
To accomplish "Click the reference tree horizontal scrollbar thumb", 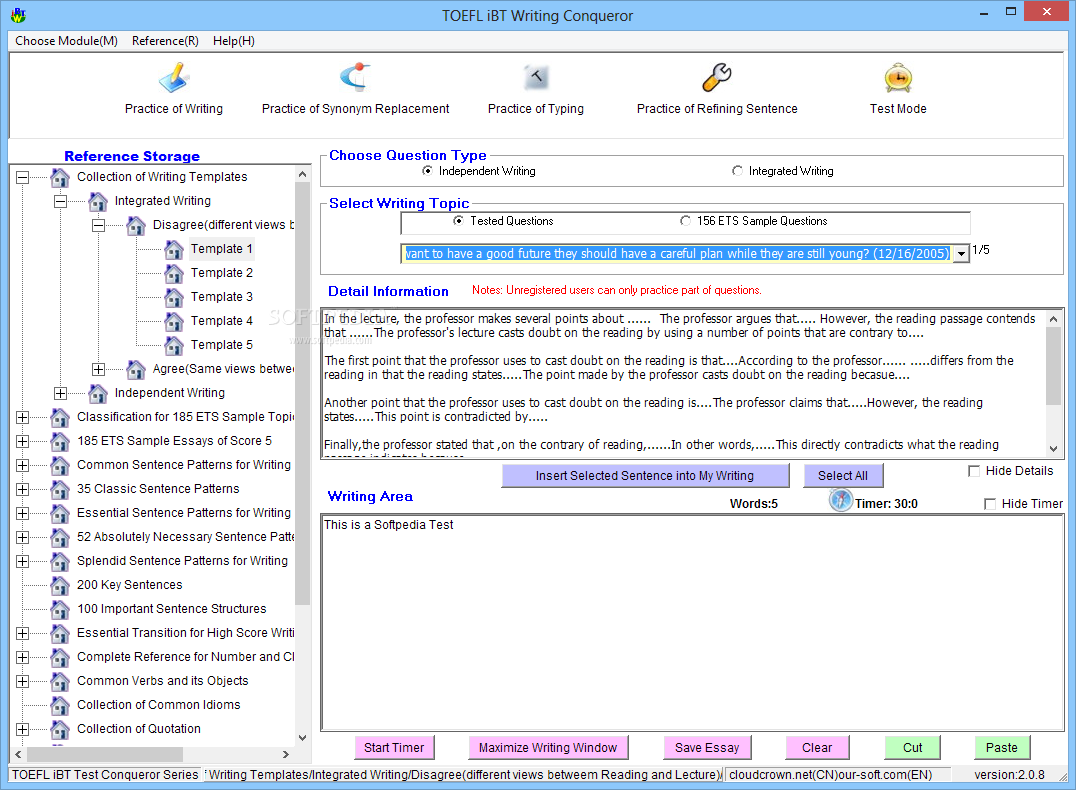I will (x=104, y=754).
